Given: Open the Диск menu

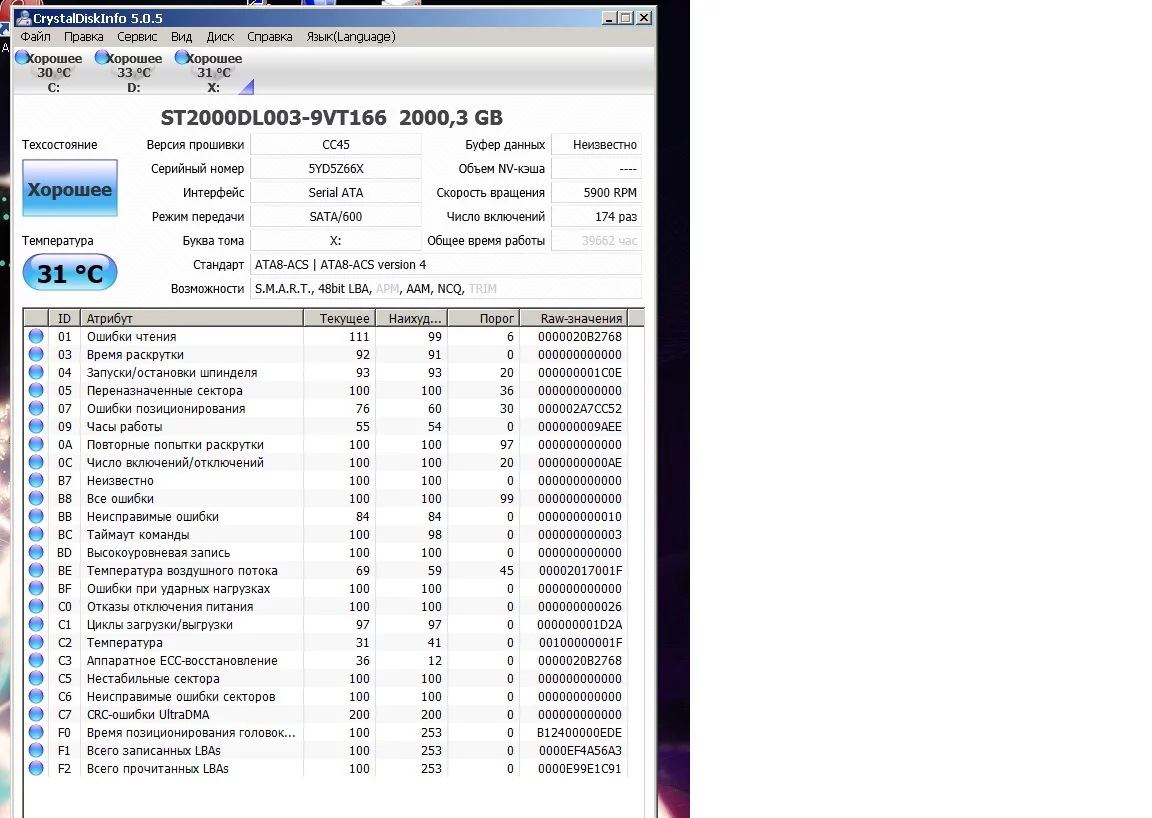Looking at the screenshot, I should click(x=220, y=37).
